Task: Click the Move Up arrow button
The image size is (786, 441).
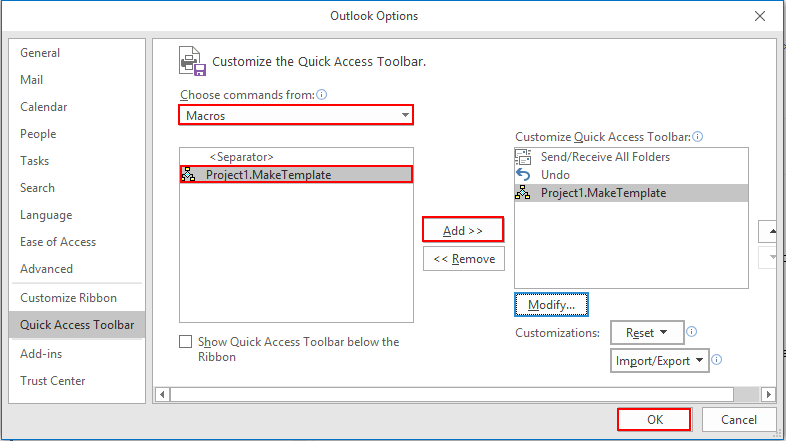Action: (767, 232)
